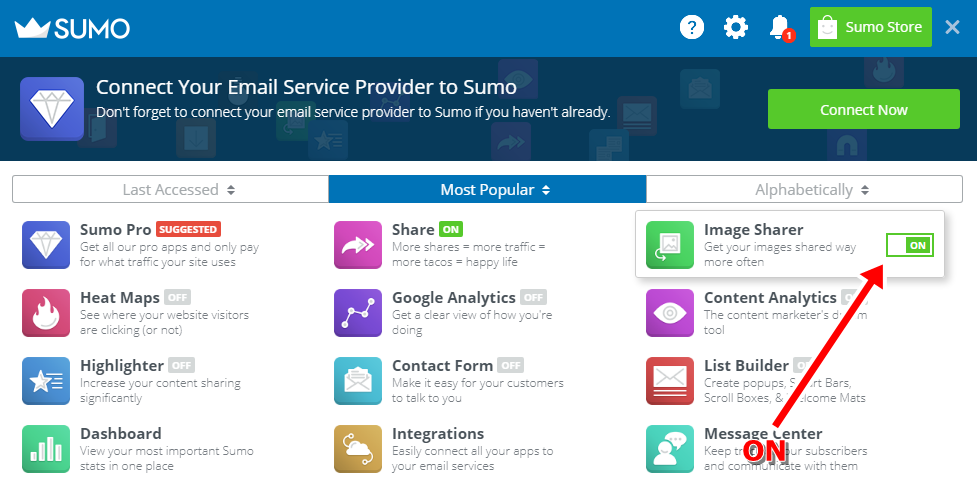
Task: Click "Get all our pro apps" description
Action: pyautogui.click(x=169, y=254)
